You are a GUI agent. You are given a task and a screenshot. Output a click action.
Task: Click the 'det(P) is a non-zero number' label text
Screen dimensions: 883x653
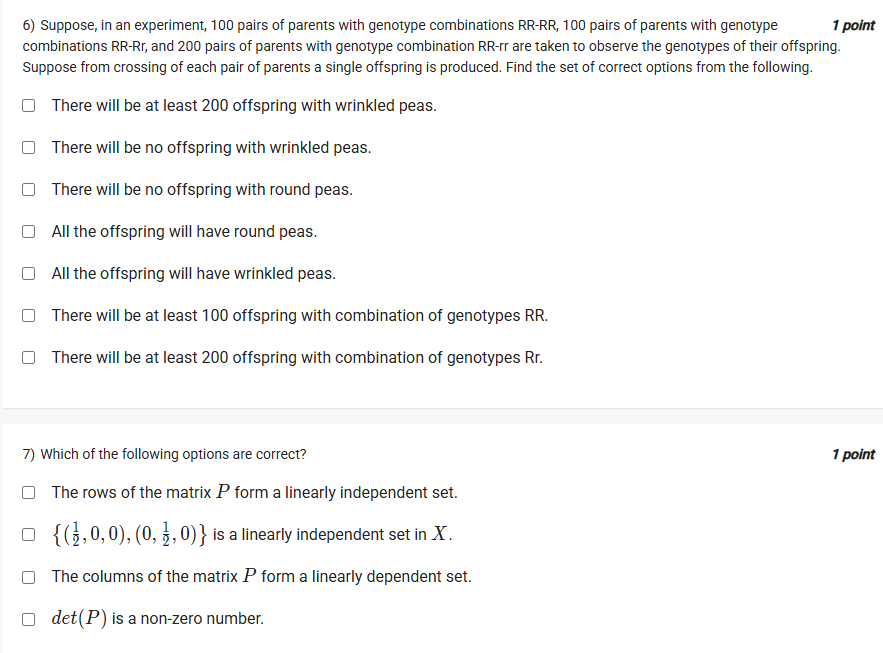tap(158, 618)
